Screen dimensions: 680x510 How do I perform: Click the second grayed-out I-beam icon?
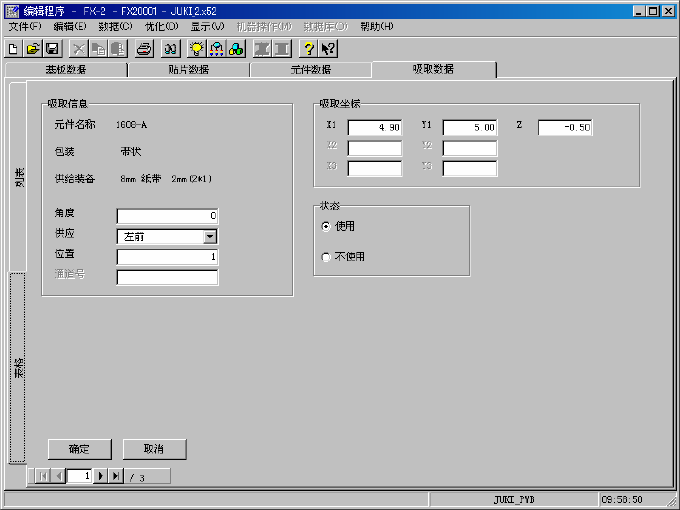click(x=282, y=49)
